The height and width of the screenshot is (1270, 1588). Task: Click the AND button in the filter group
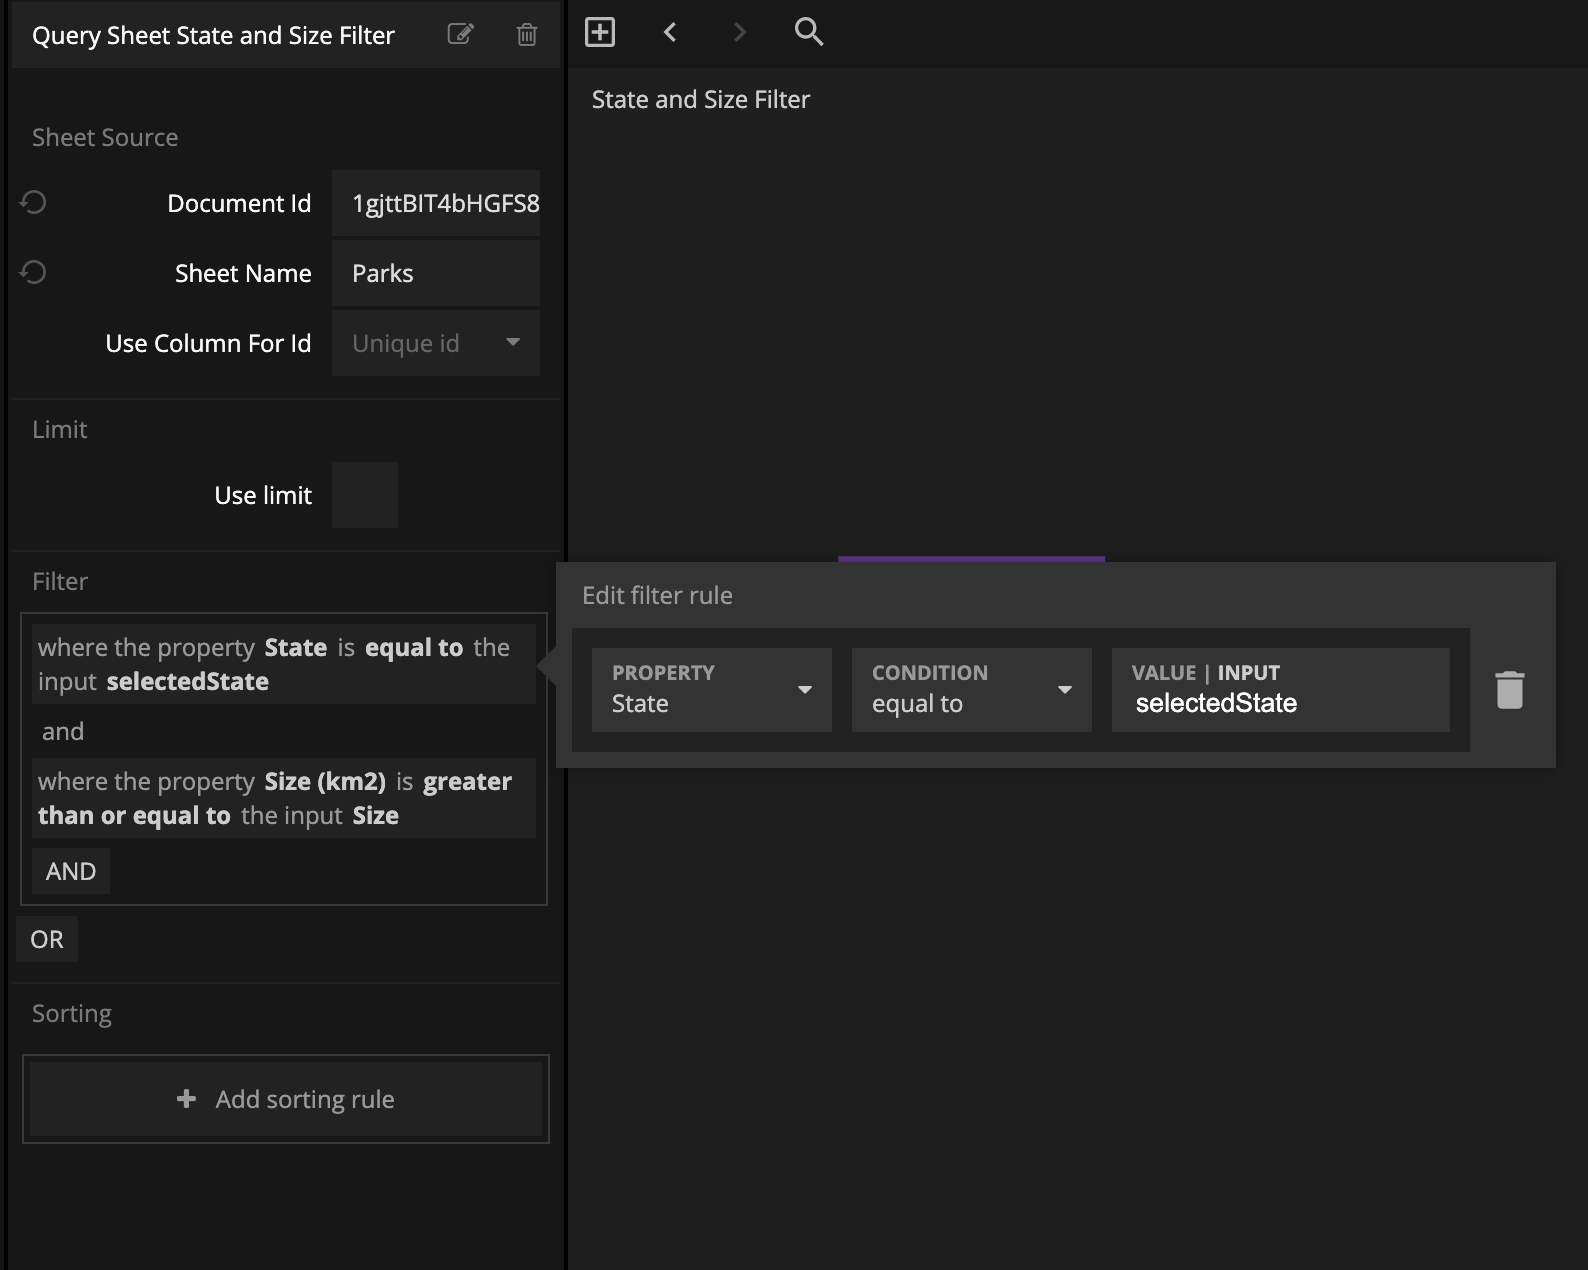point(71,871)
